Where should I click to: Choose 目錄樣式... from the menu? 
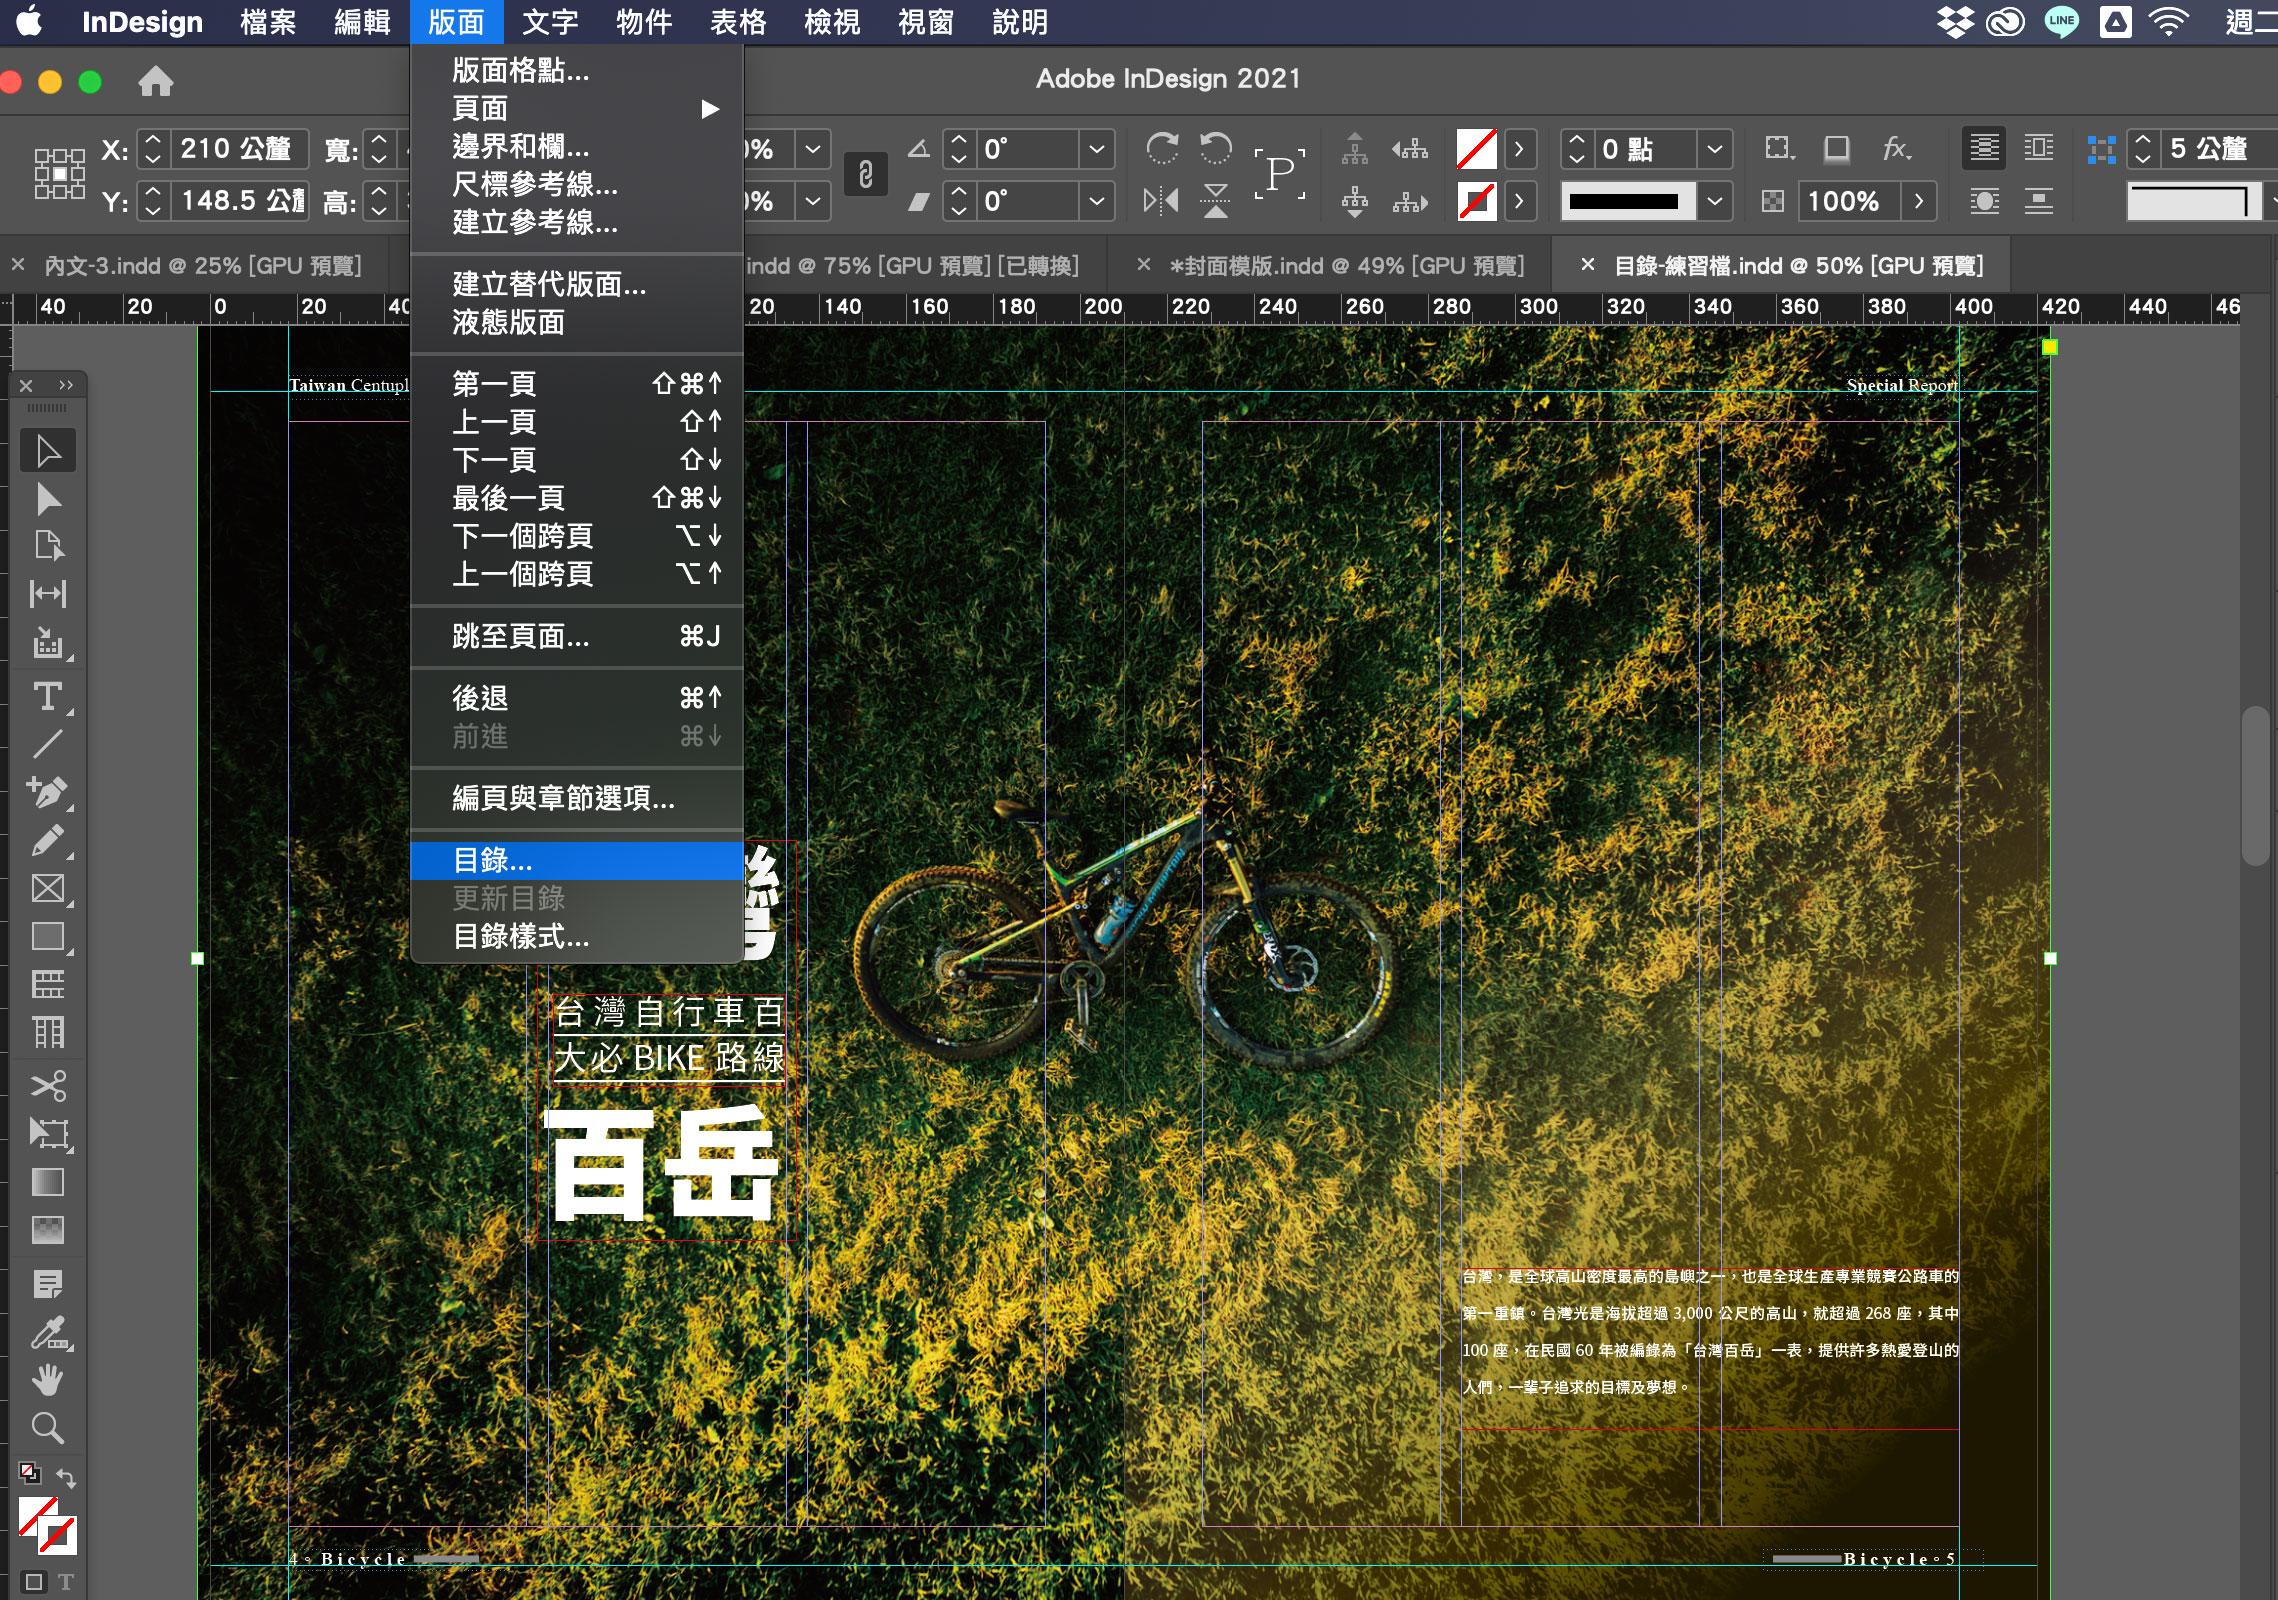(521, 937)
